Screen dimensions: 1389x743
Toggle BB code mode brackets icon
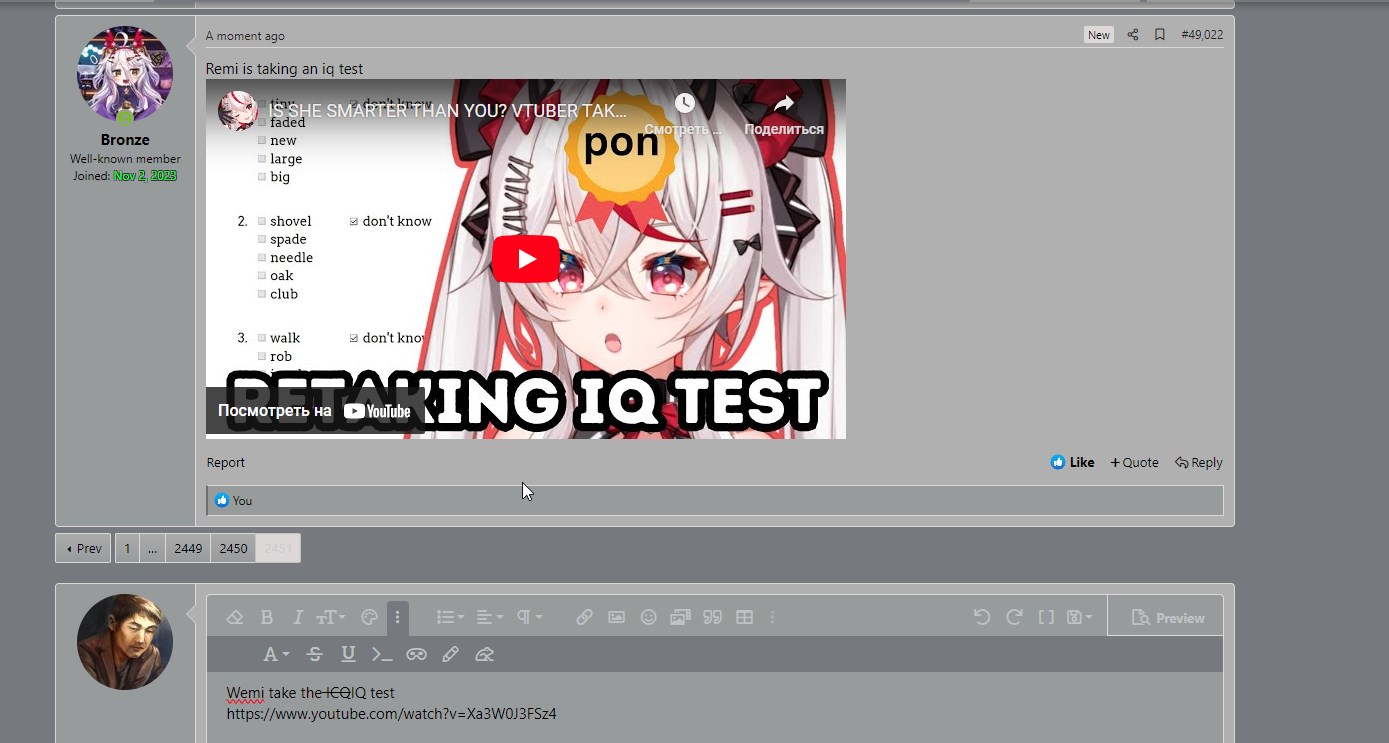point(1046,618)
